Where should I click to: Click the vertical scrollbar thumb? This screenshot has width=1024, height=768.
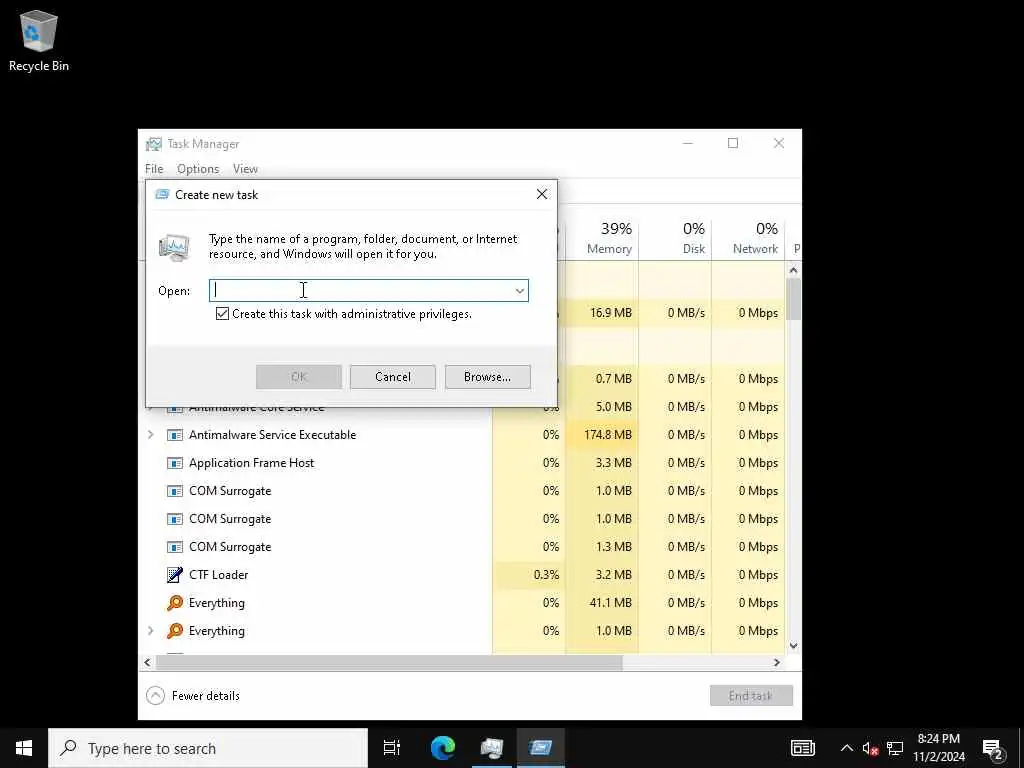(793, 299)
